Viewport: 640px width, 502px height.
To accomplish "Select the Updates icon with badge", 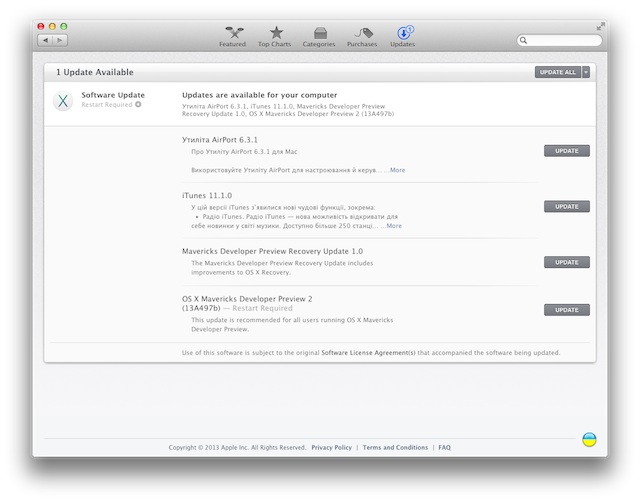I will click(x=404, y=33).
